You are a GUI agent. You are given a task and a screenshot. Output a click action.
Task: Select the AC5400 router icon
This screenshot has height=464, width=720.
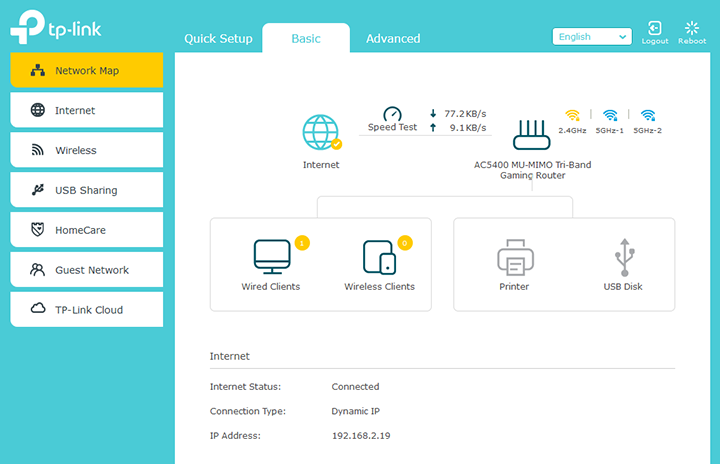click(532, 134)
